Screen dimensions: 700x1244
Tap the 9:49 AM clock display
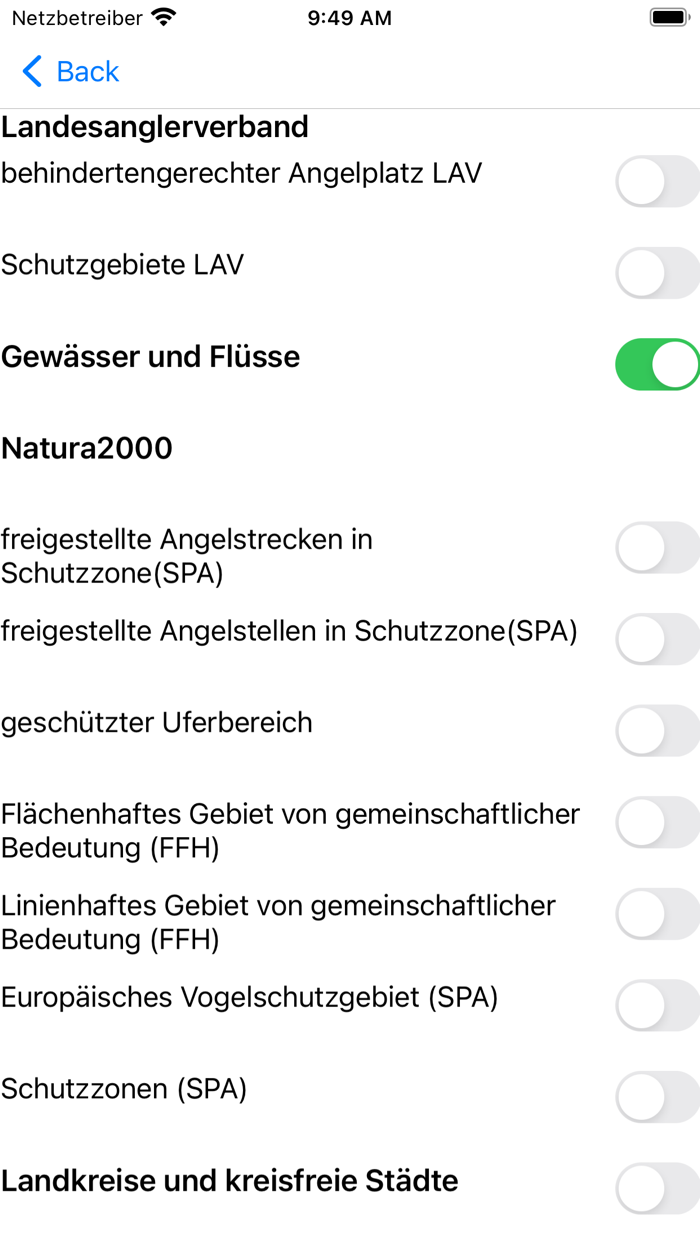(349, 16)
